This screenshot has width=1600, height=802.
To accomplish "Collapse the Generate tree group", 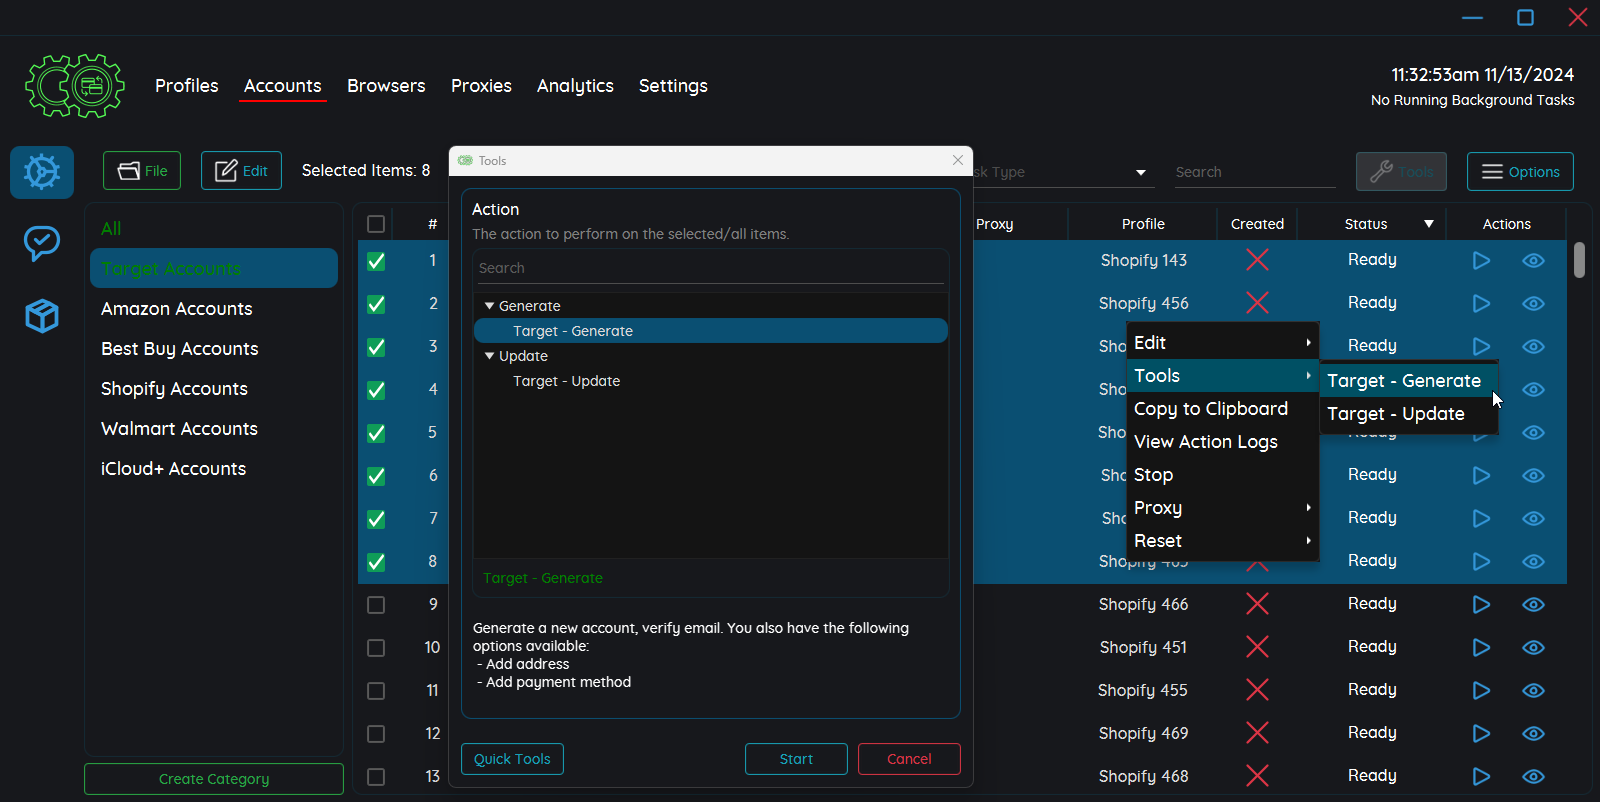I will [x=489, y=306].
